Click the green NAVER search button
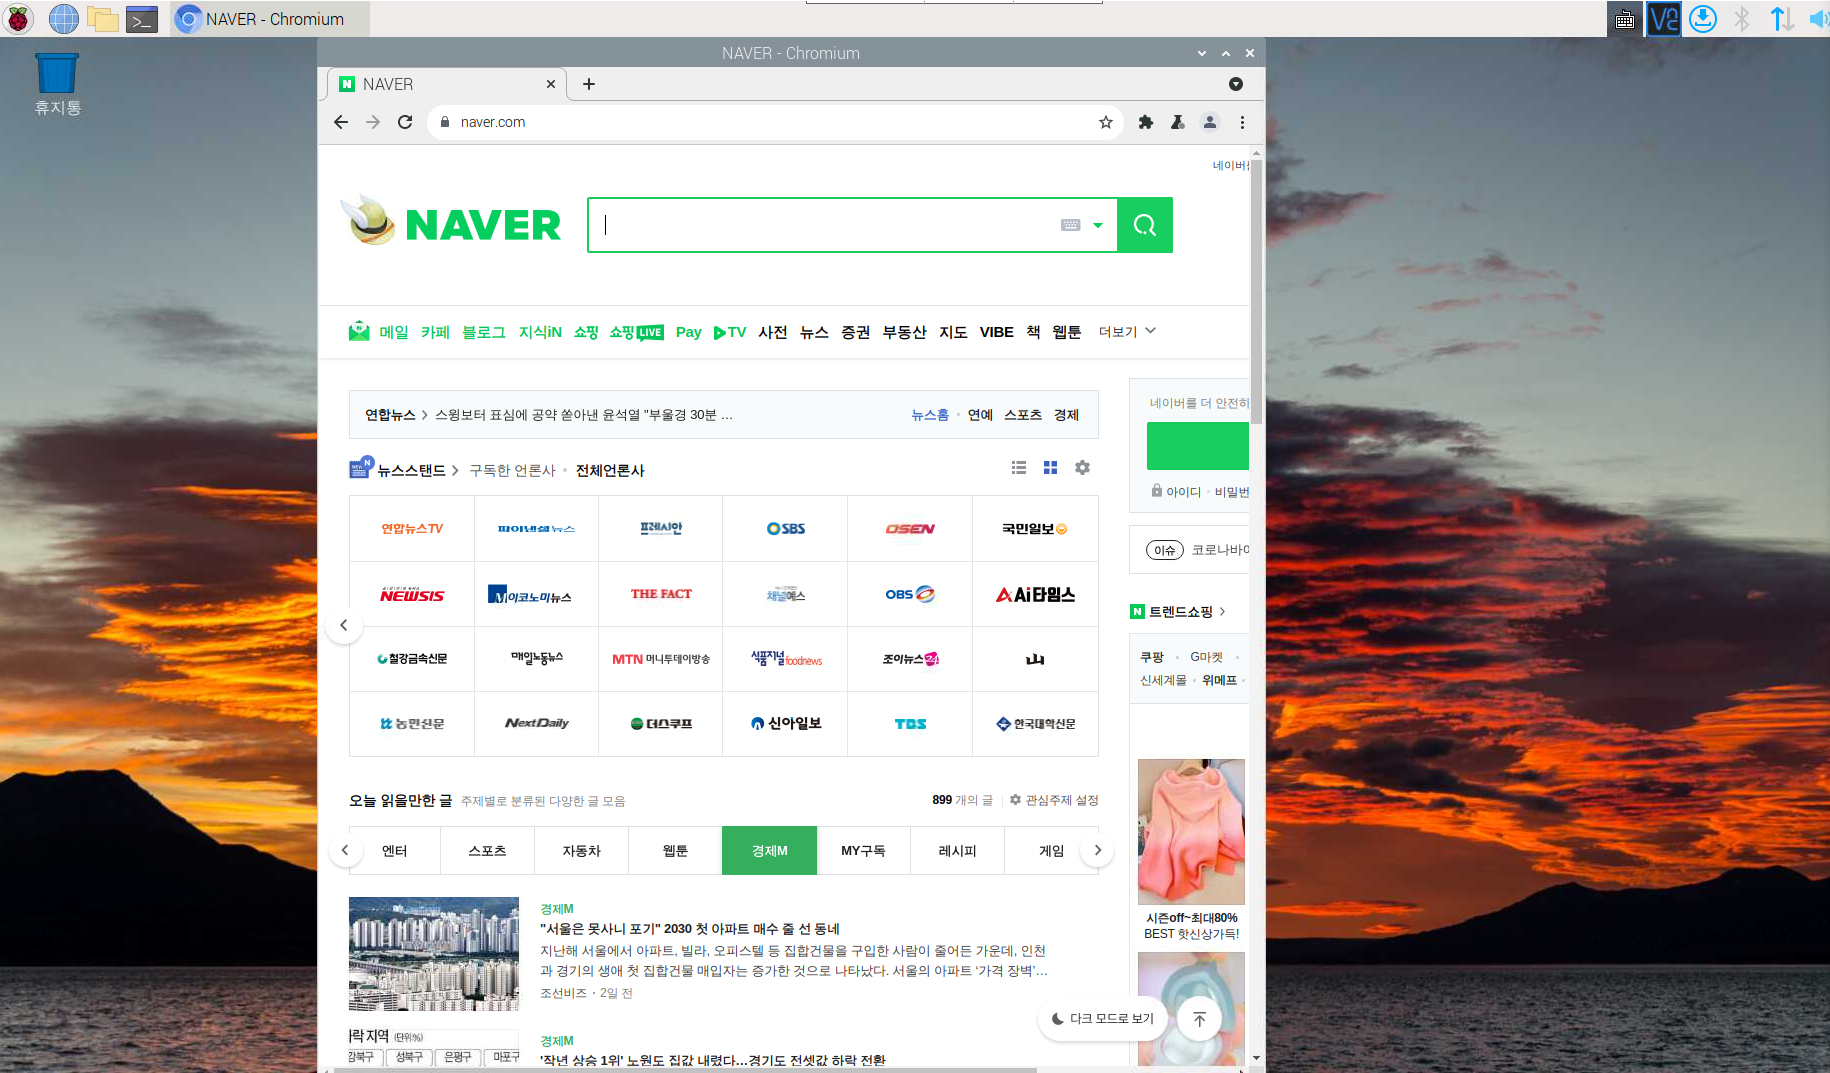Viewport: 1830px width, 1073px height. (x=1145, y=225)
